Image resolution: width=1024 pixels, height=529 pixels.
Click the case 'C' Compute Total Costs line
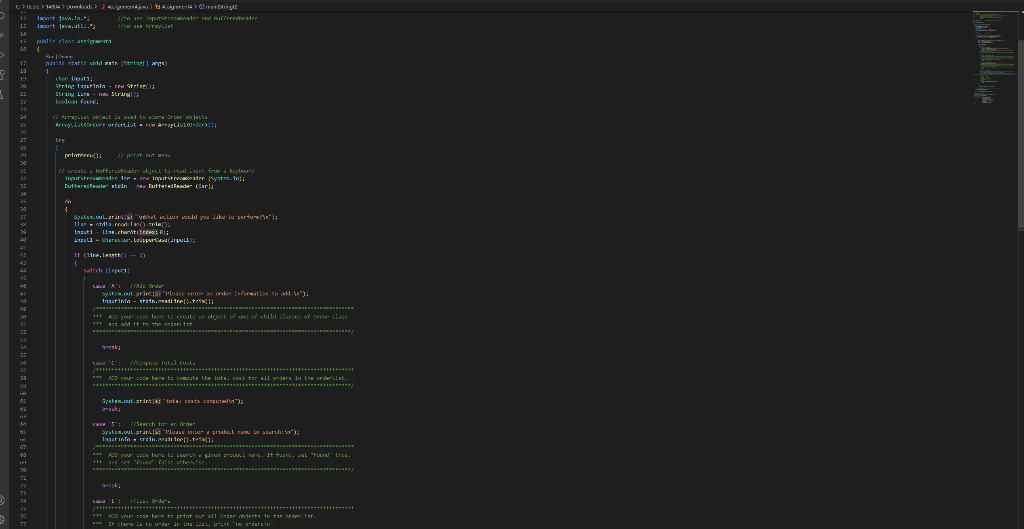(x=144, y=362)
